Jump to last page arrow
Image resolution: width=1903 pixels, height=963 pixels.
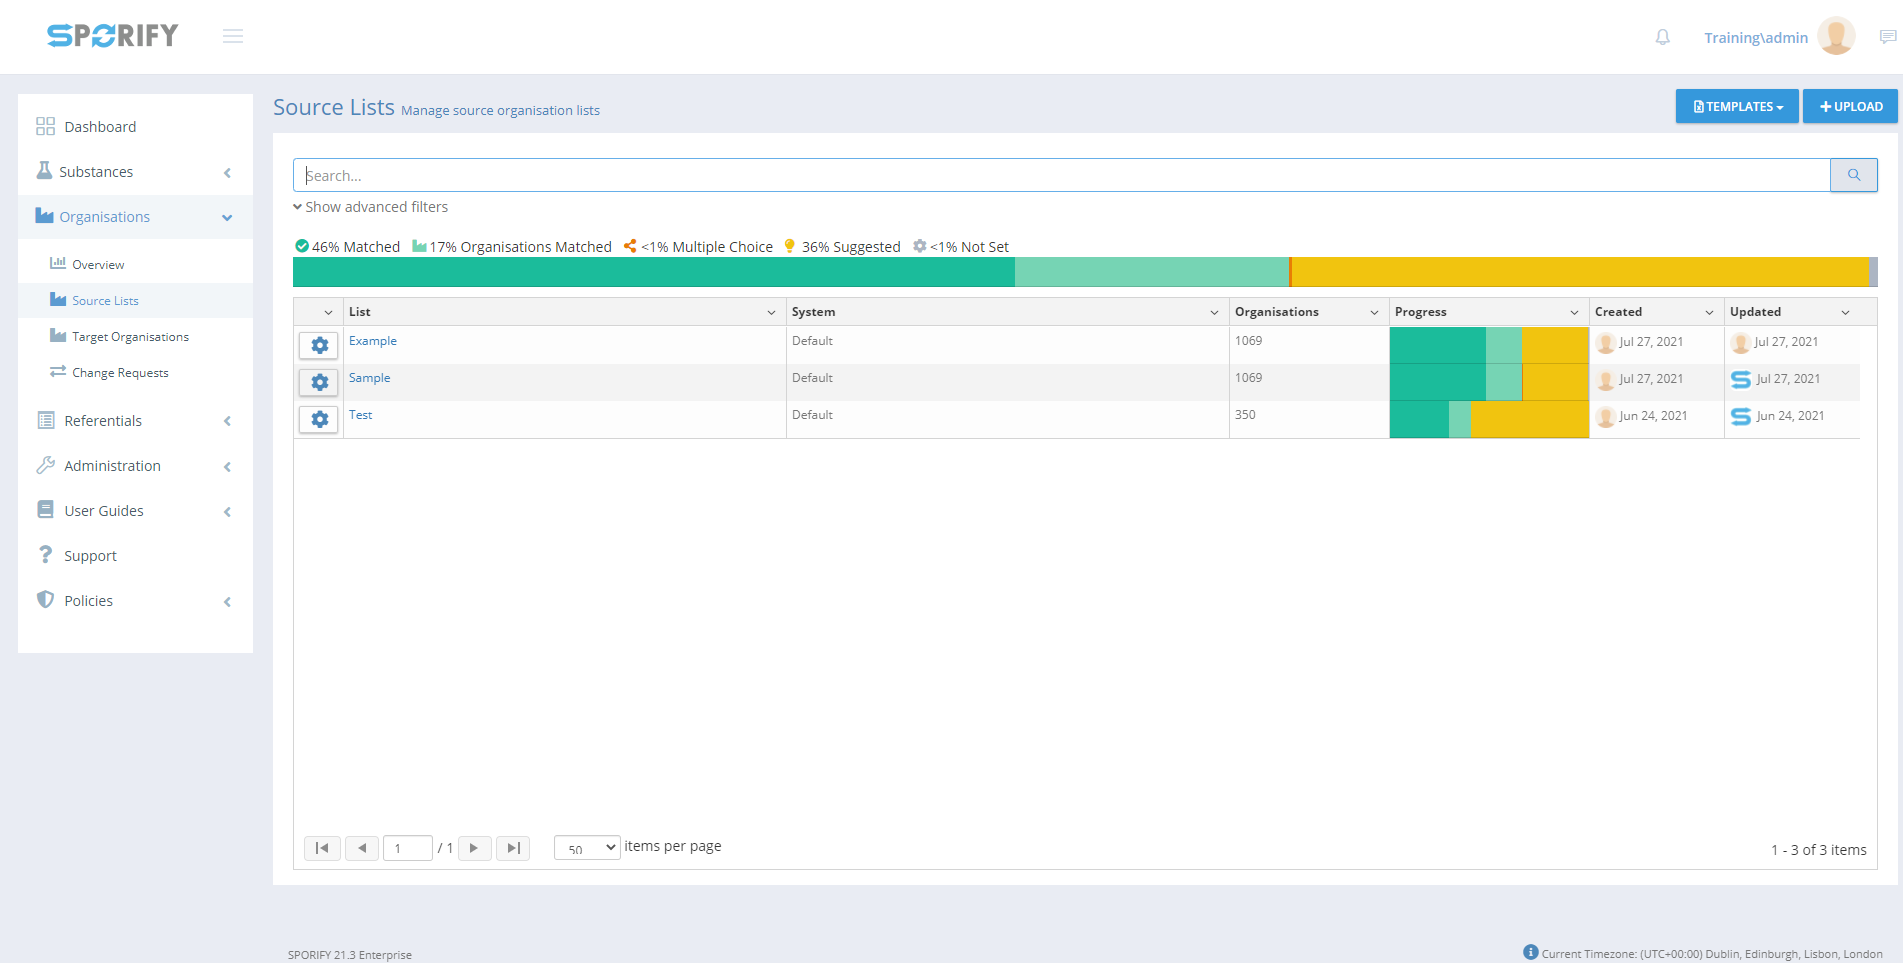pos(513,848)
